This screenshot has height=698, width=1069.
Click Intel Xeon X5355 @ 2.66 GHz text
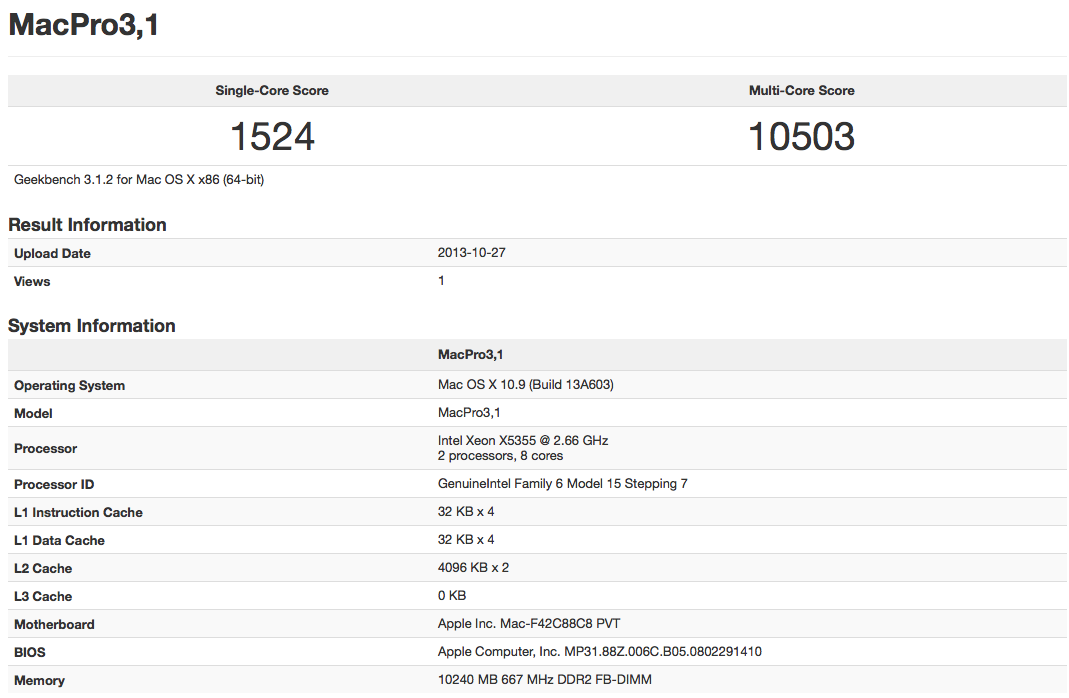coord(523,440)
